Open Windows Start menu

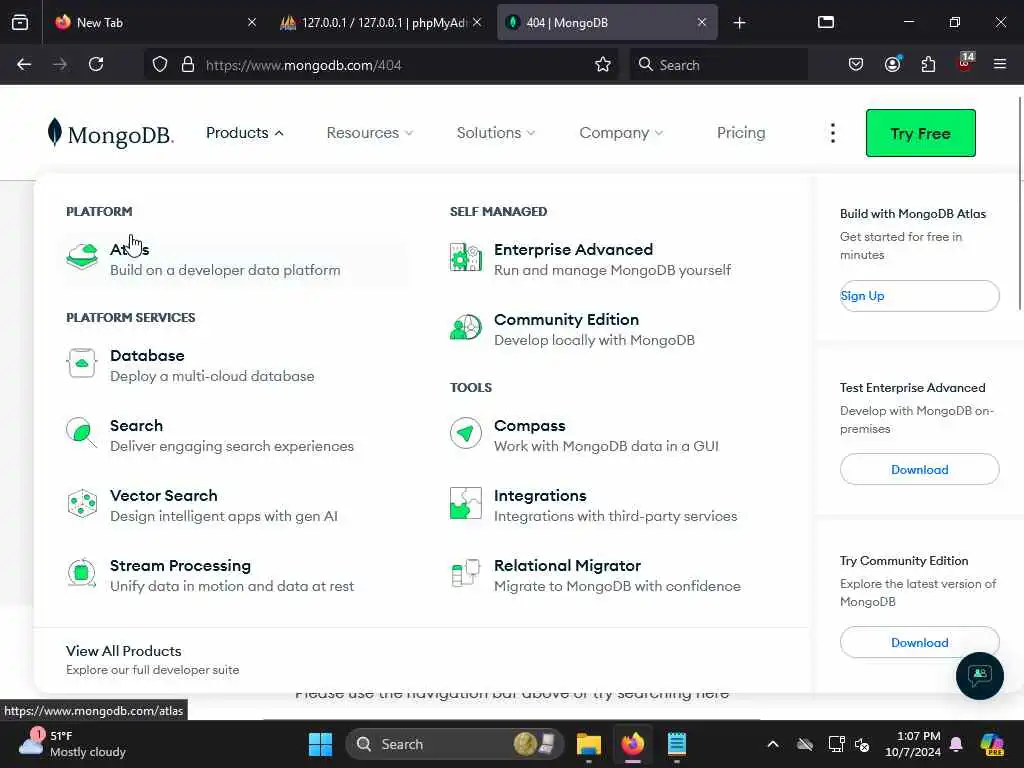320,744
